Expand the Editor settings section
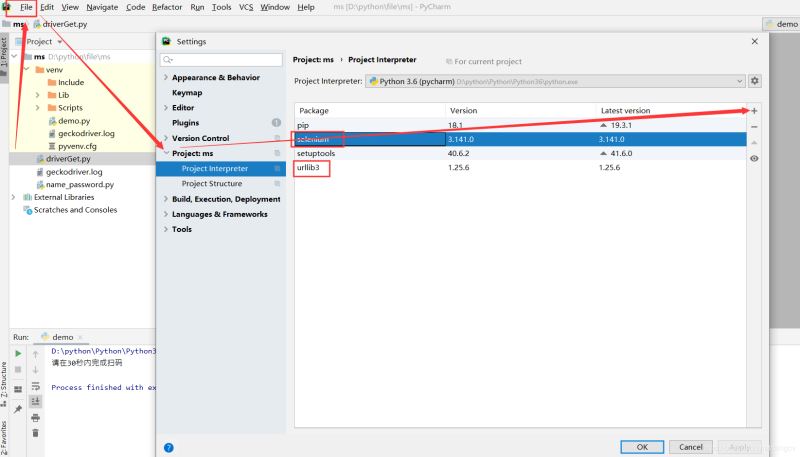The image size is (800, 457). click(166, 108)
